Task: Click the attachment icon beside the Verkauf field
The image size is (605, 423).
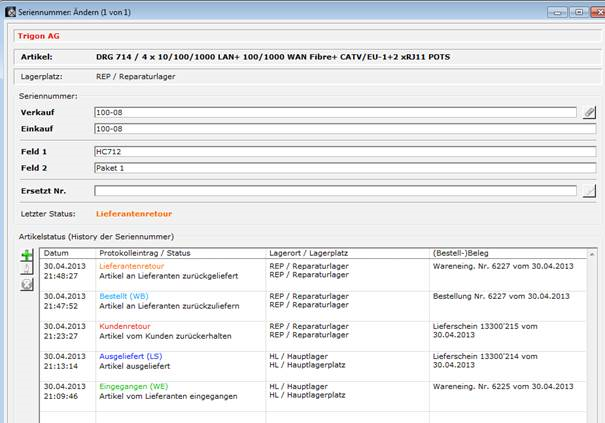Action: [589, 113]
